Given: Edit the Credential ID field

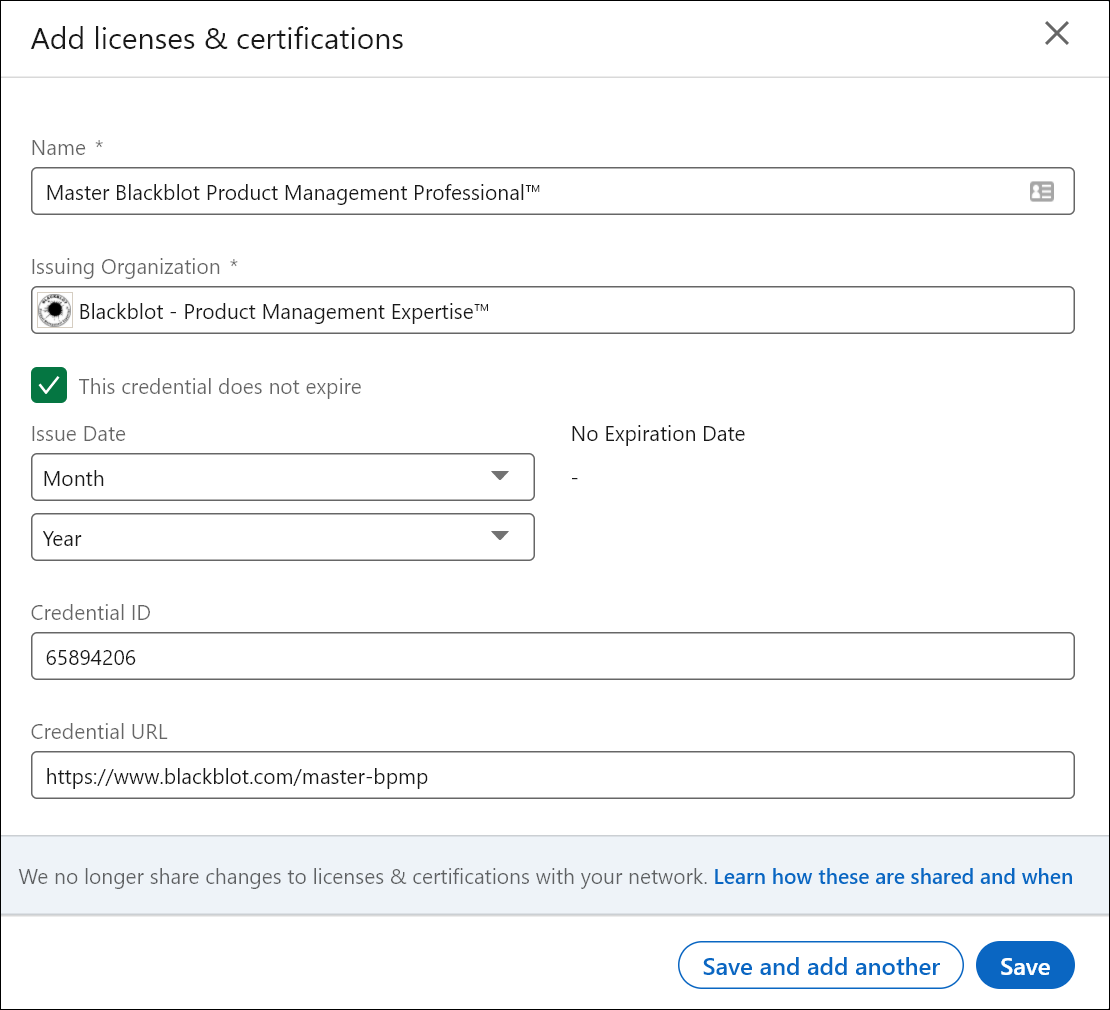Looking at the screenshot, I should tap(552, 656).
